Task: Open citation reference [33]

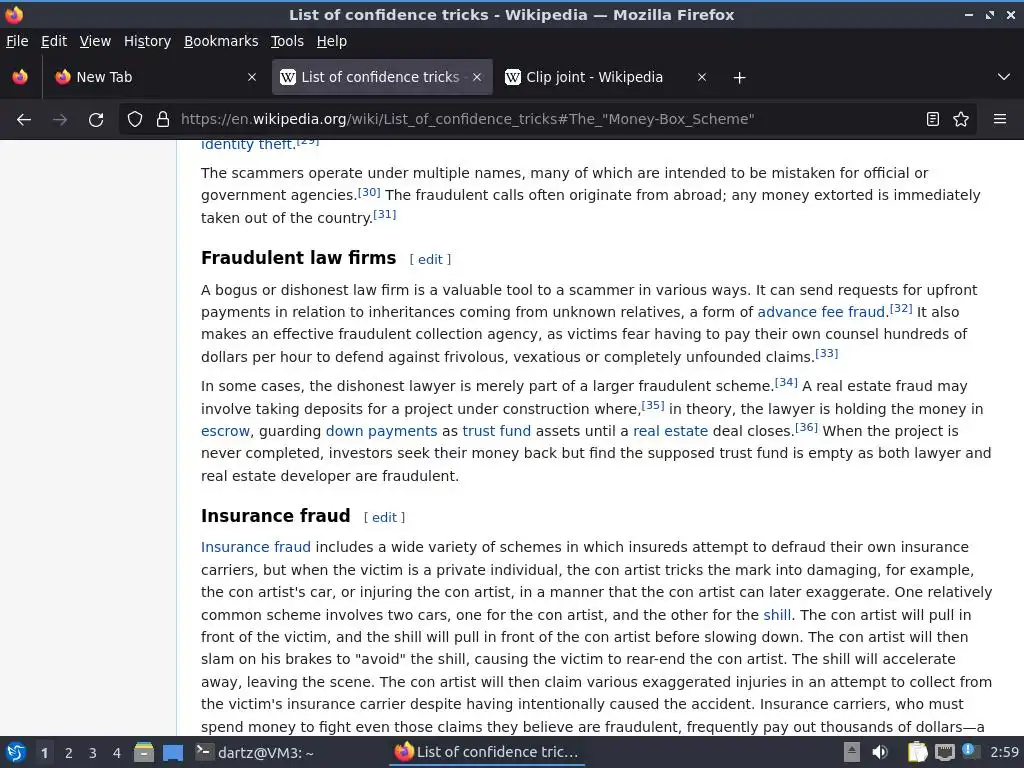Action: 827,353
